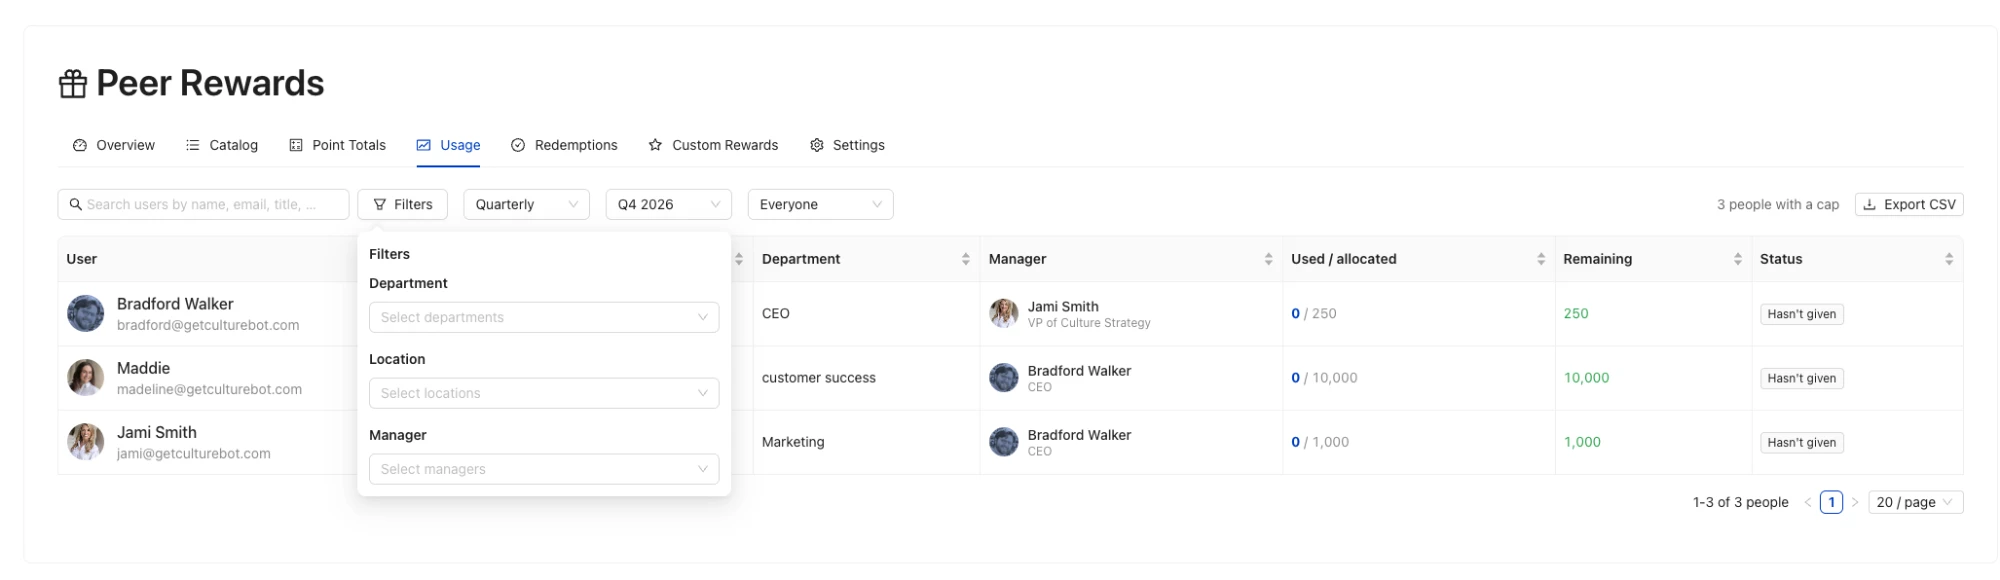Sort by the Status column arrows
Image resolution: width=2000 pixels, height=580 pixels.
pos(1949,259)
